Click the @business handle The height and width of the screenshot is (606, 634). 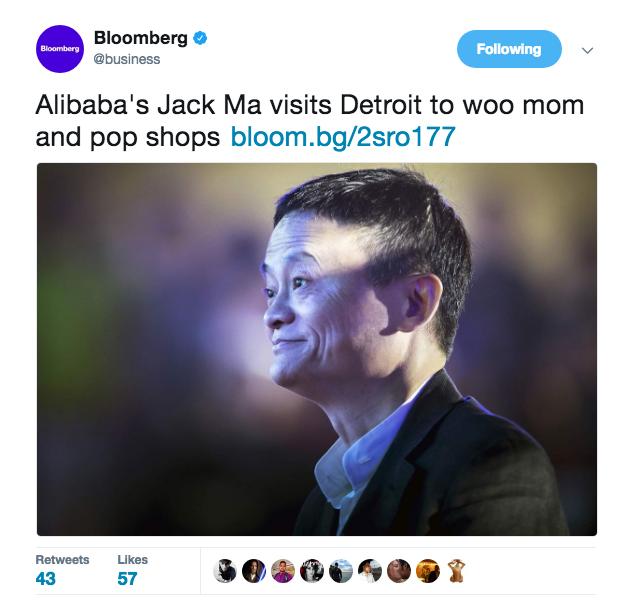coord(127,59)
